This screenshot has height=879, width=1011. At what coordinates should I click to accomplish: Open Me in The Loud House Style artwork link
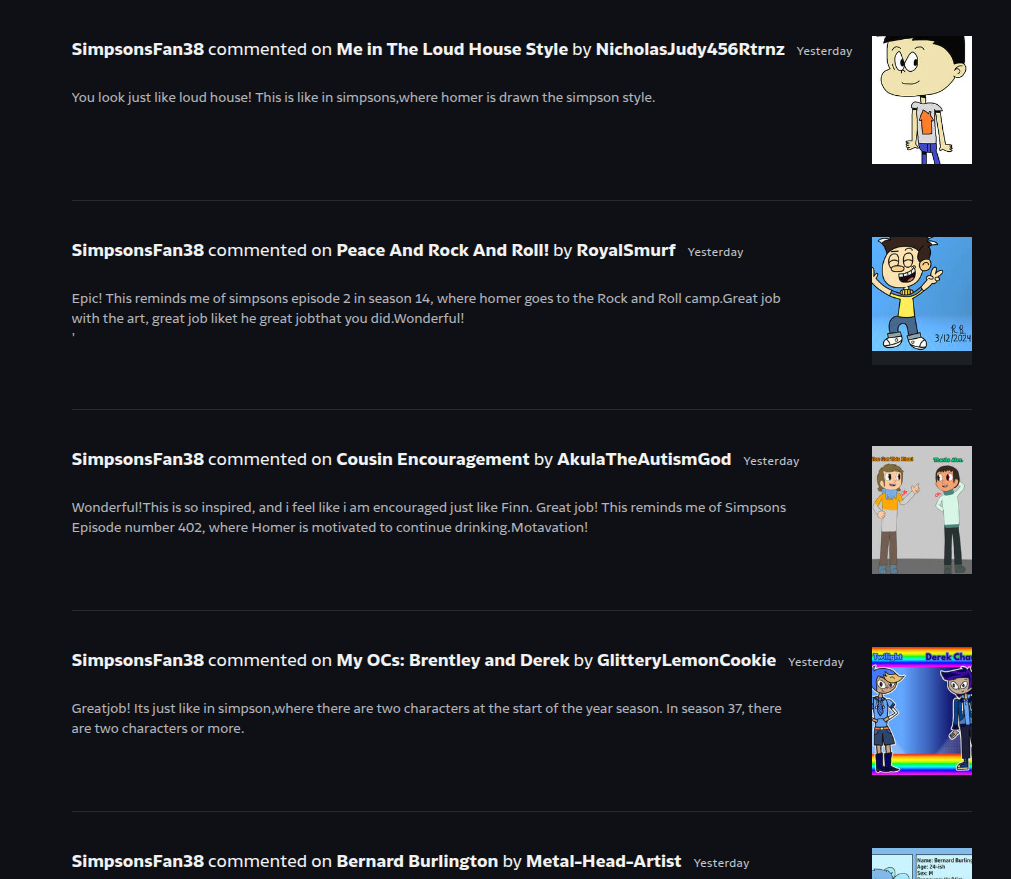pyautogui.click(x=452, y=50)
